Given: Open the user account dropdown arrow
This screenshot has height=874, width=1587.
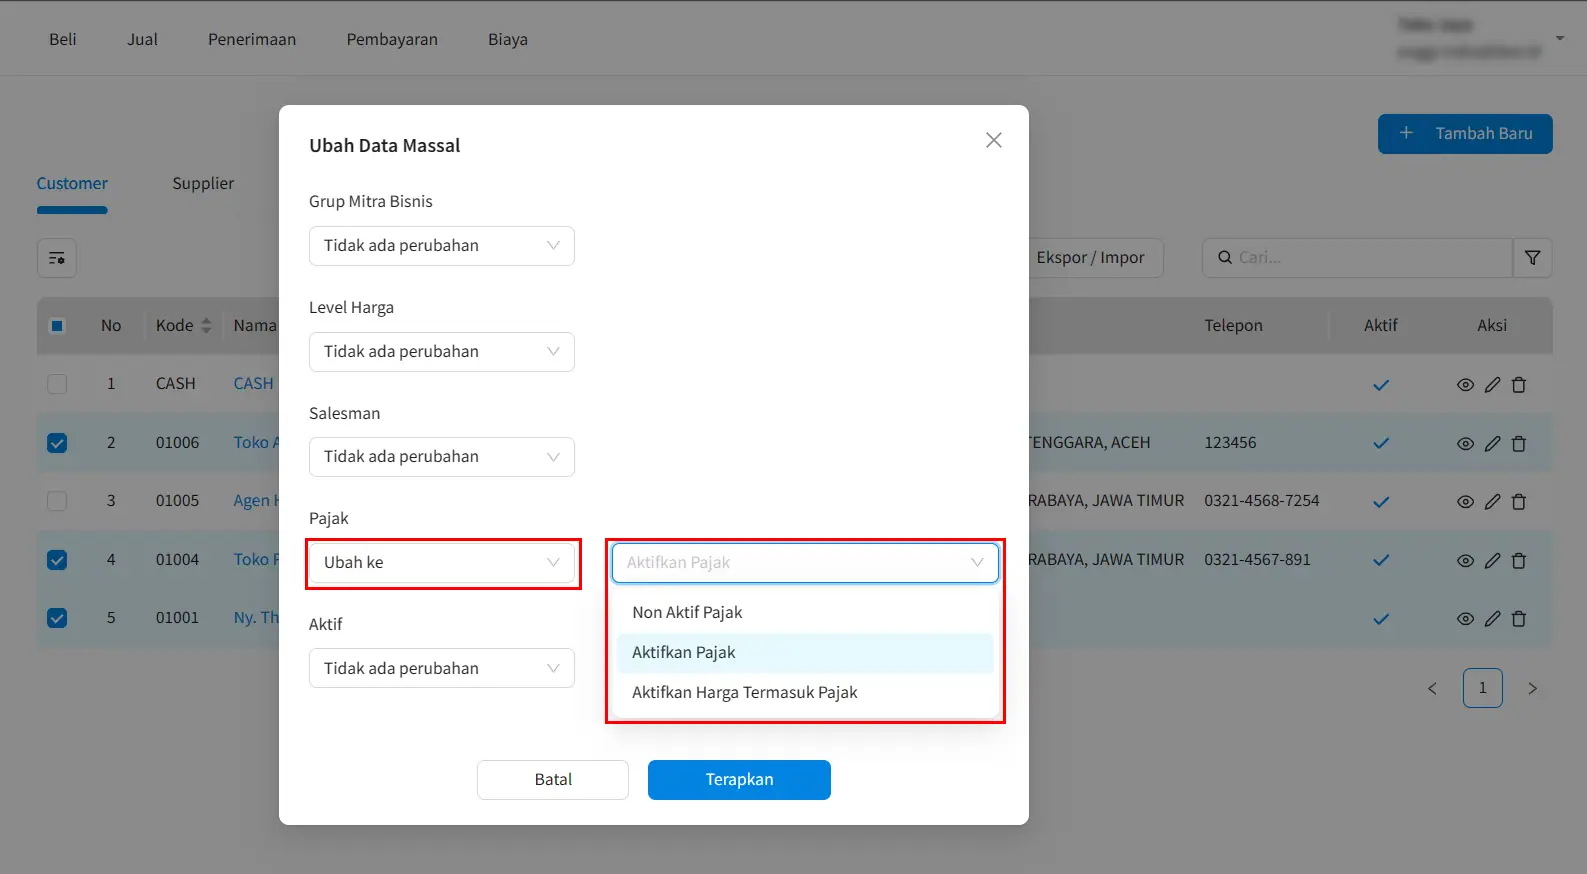Looking at the screenshot, I should [x=1560, y=38].
